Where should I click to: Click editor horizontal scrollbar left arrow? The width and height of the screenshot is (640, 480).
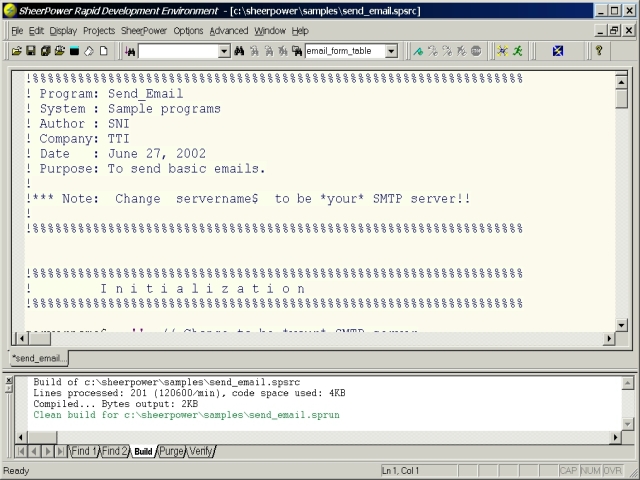click(21, 338)
